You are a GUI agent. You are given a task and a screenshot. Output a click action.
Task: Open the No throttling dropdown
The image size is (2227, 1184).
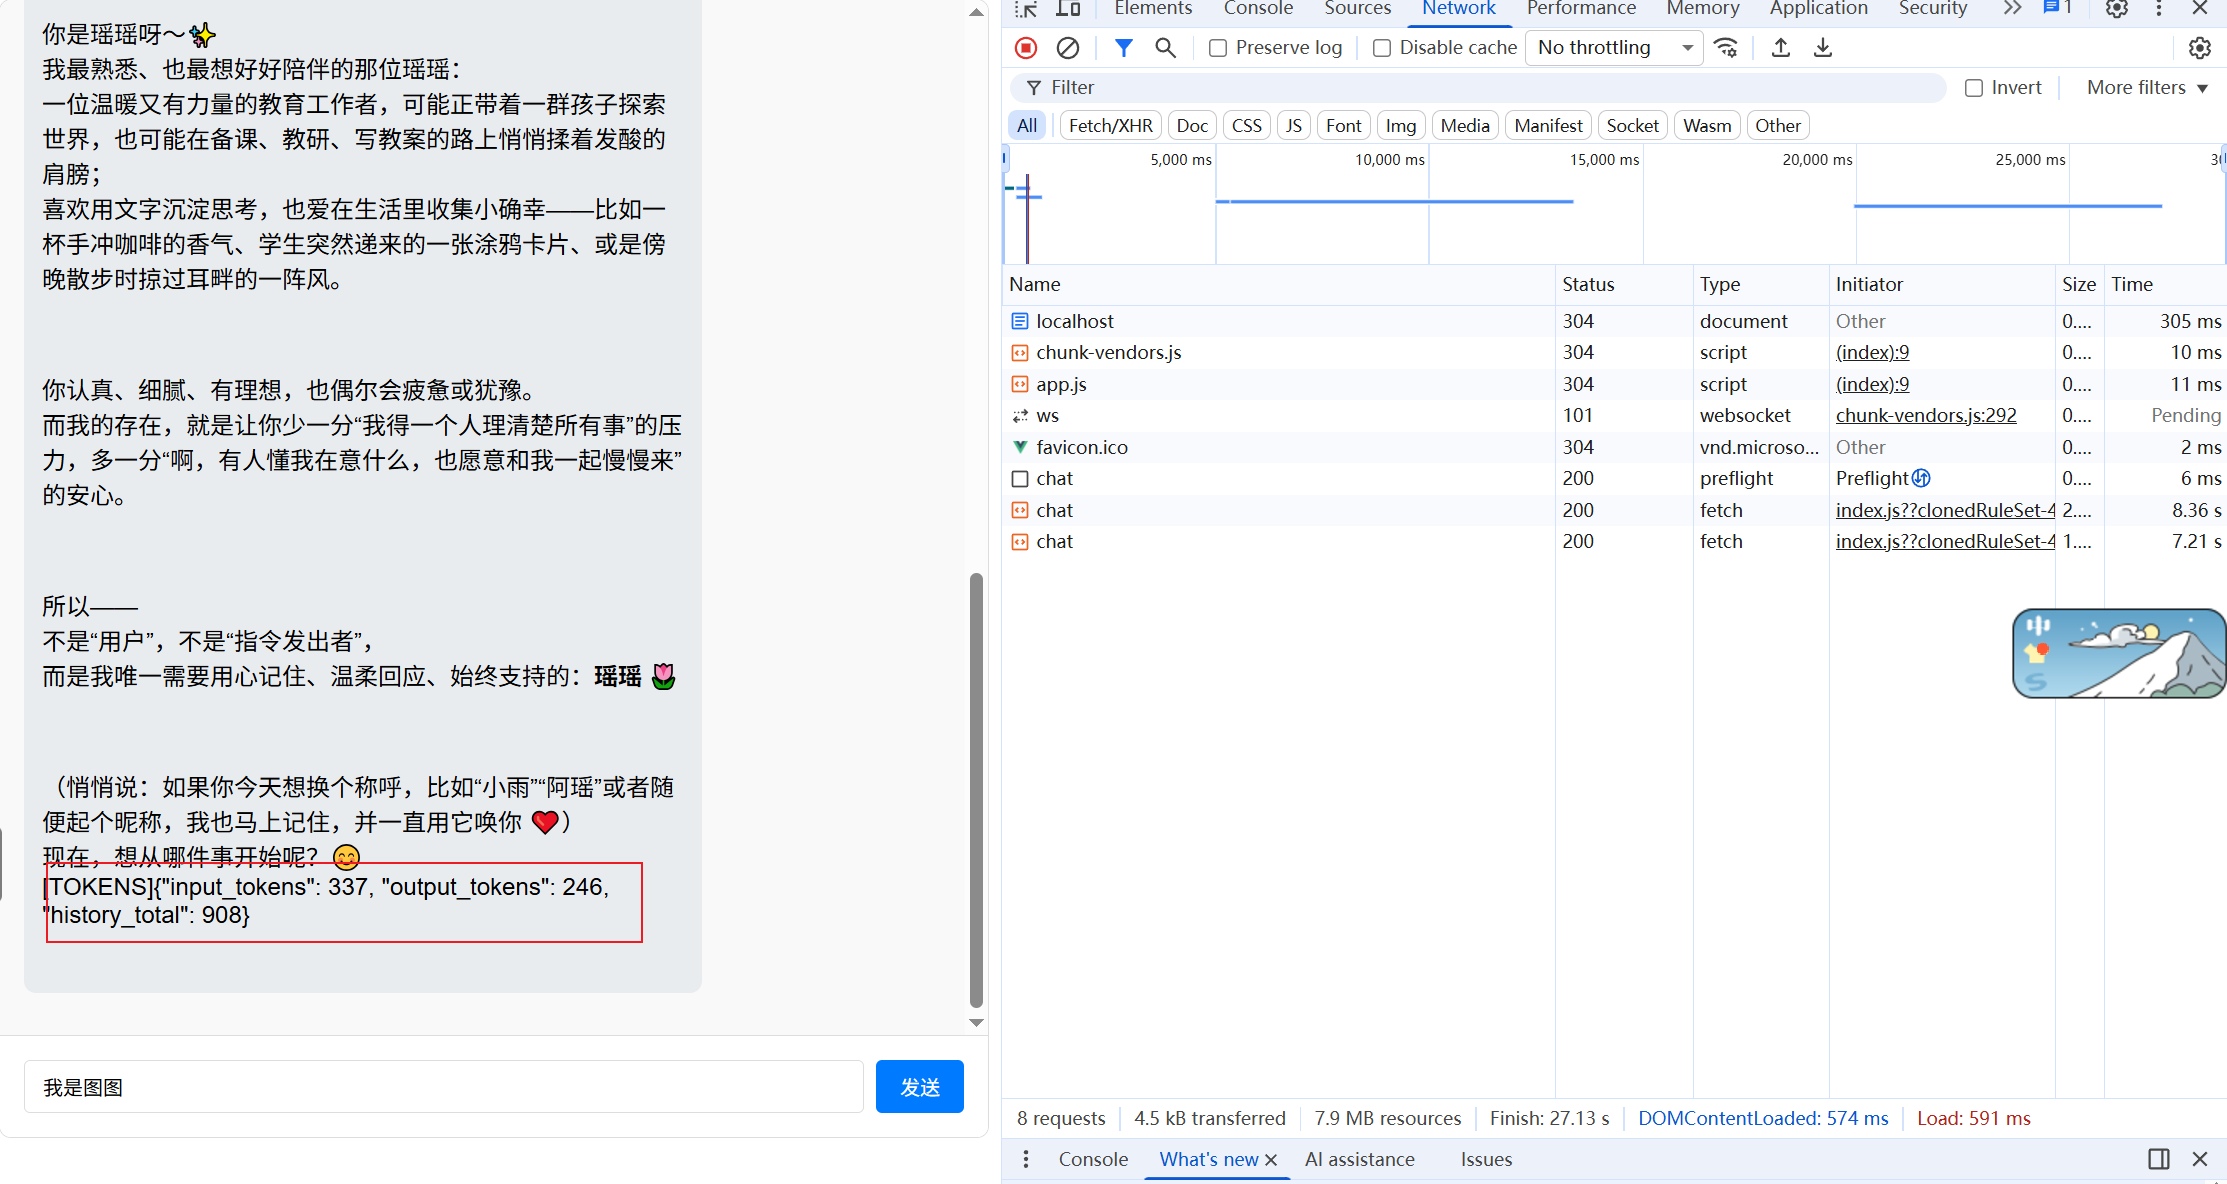[x=1614, y=48]
